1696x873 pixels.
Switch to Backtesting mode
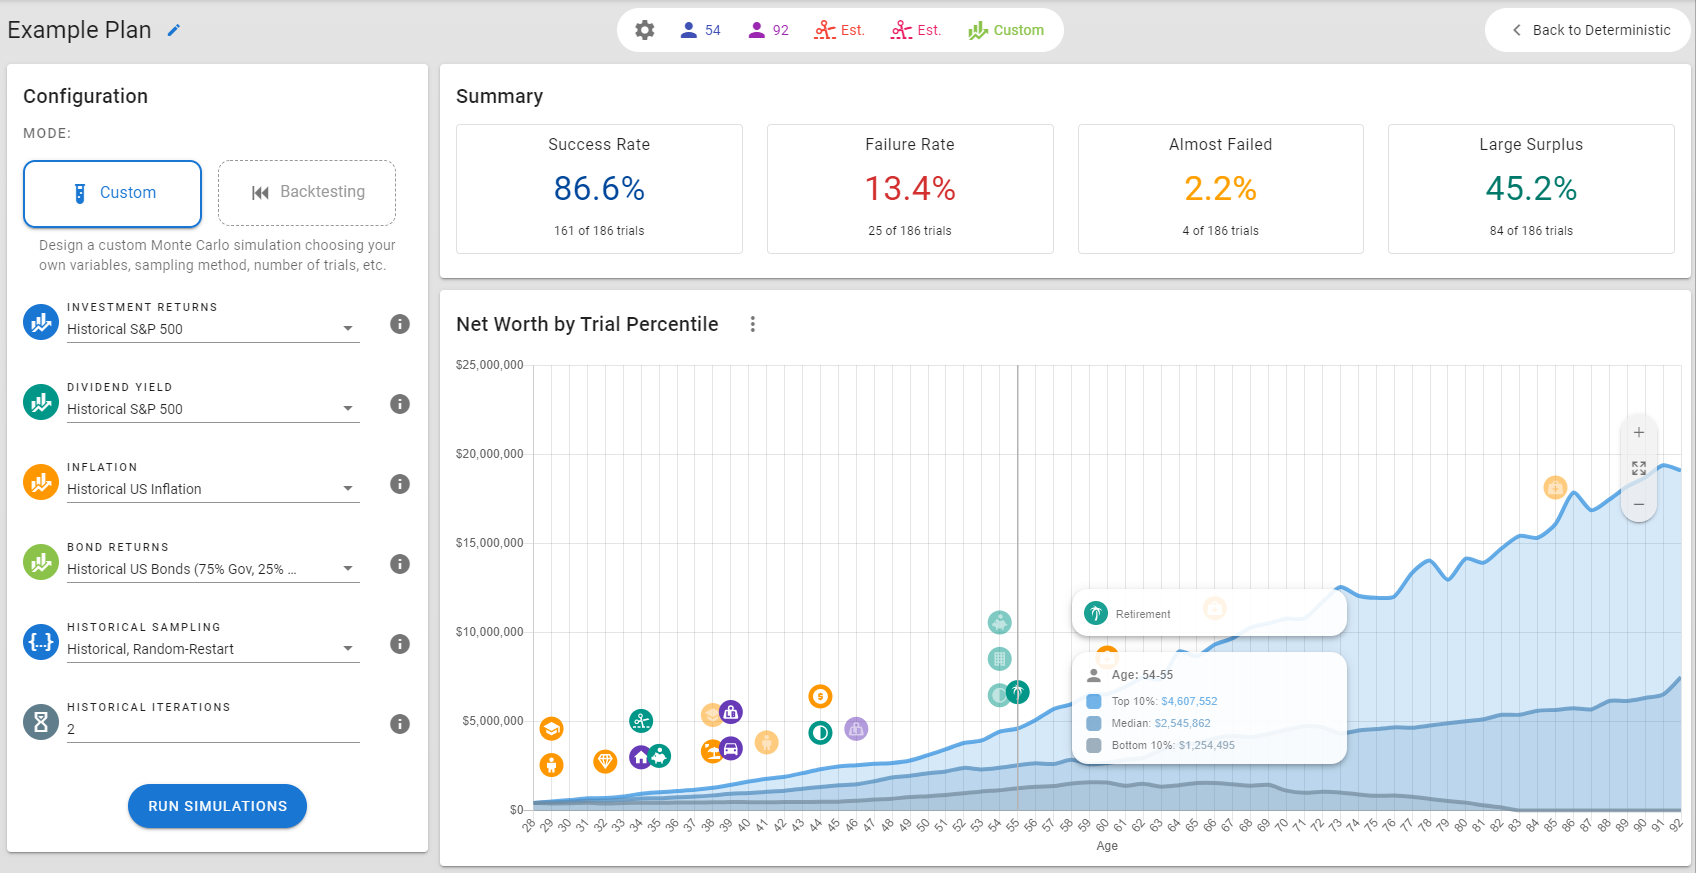(307, 192)
